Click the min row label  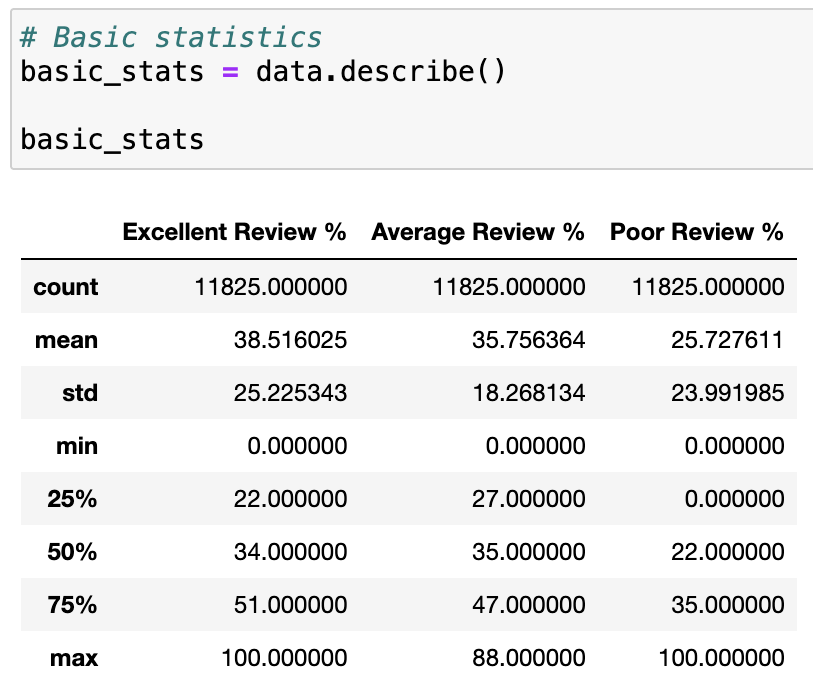click(x=77, y=446)
